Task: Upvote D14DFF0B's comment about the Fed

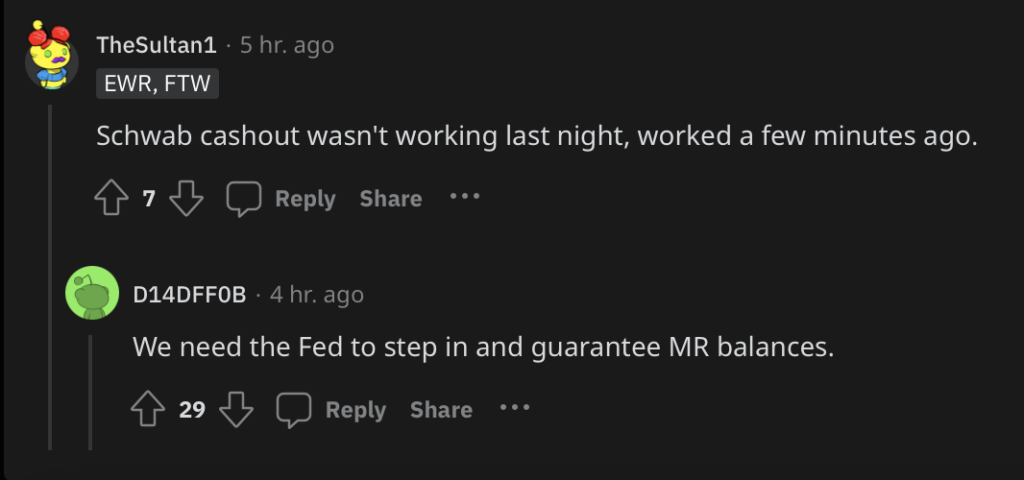Action: 148,409
